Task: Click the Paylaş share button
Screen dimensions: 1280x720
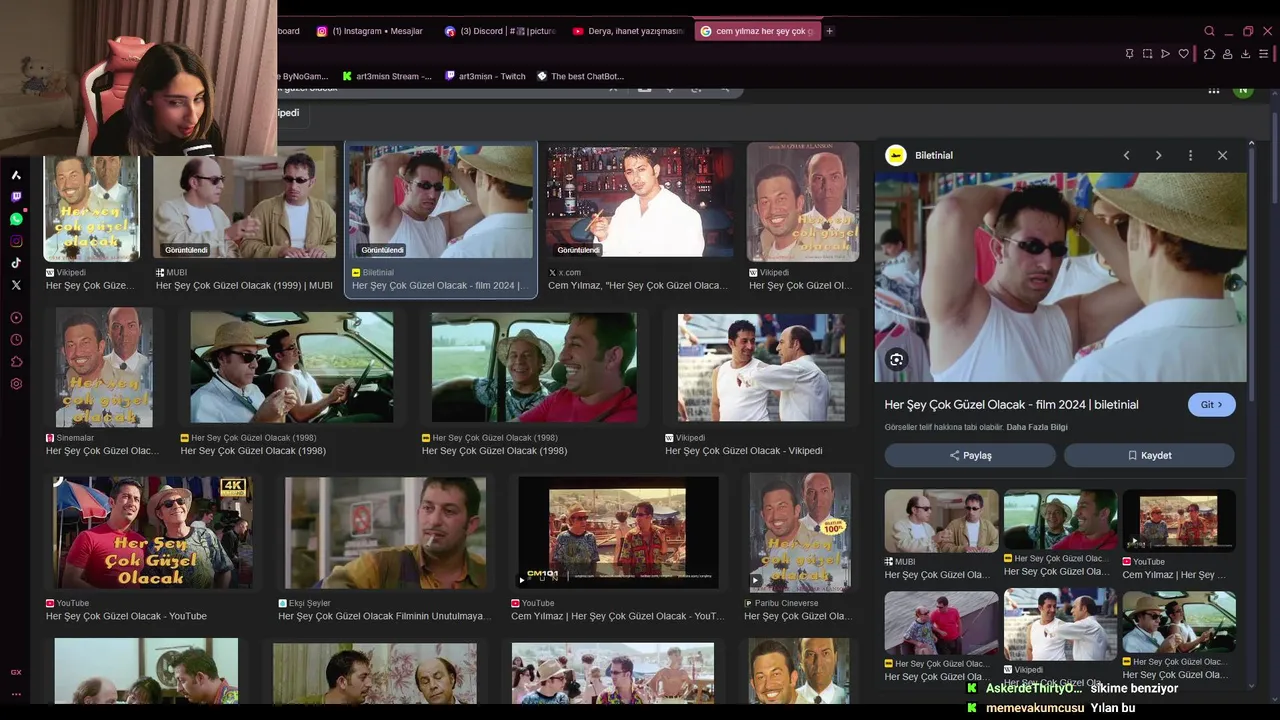Action: [970, 455]
